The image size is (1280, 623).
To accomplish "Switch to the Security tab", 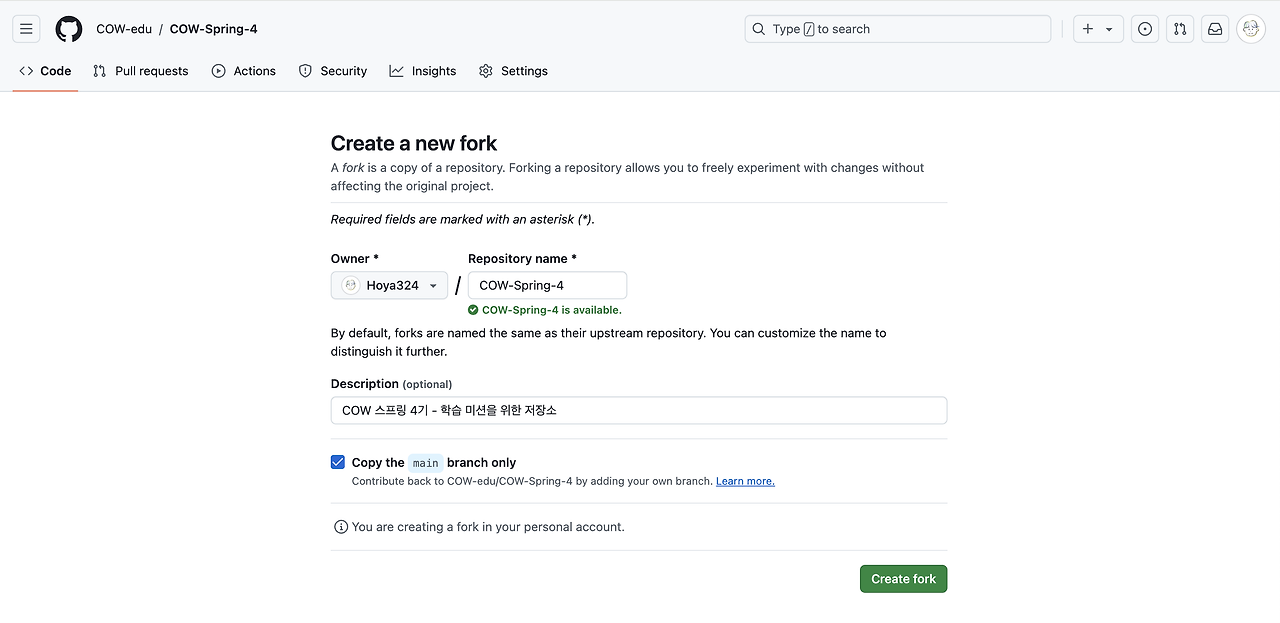I will click(333, 71).
